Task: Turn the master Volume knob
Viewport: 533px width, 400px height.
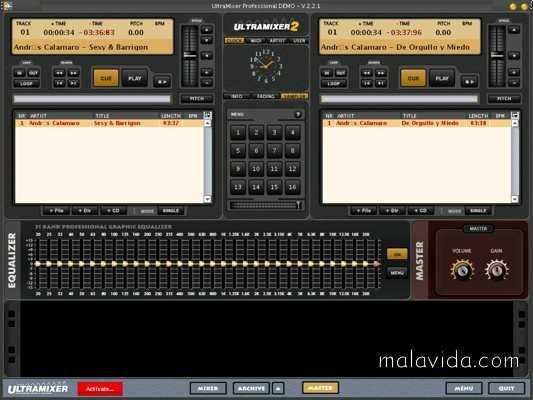Action: pos(462,271)
